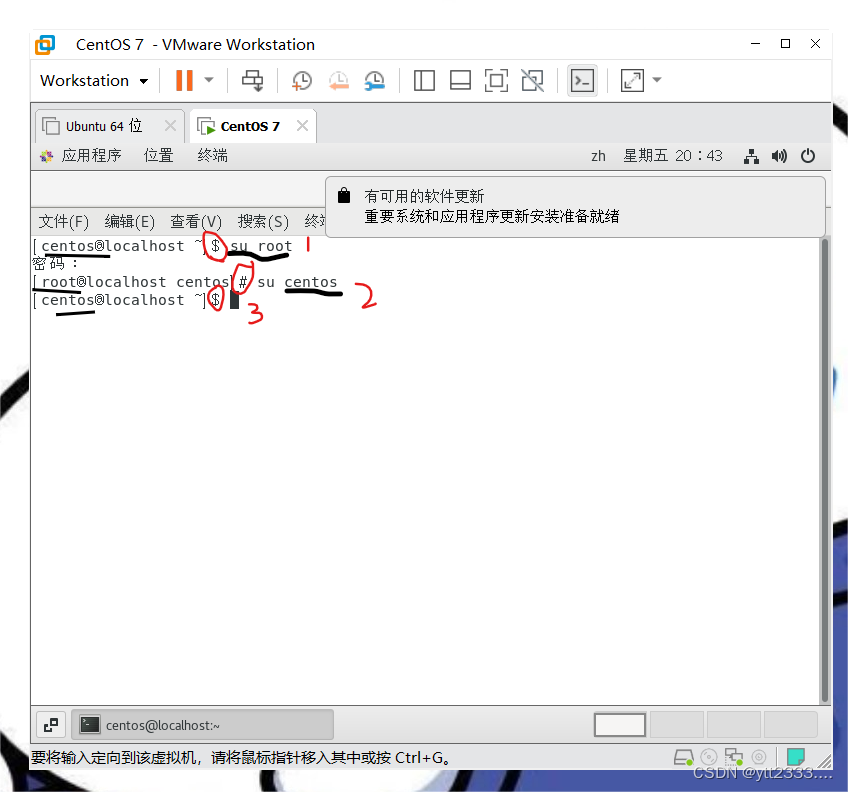848x792 pixels.
Task: Close the CentOS 7 tab
Action: (303, 126)
